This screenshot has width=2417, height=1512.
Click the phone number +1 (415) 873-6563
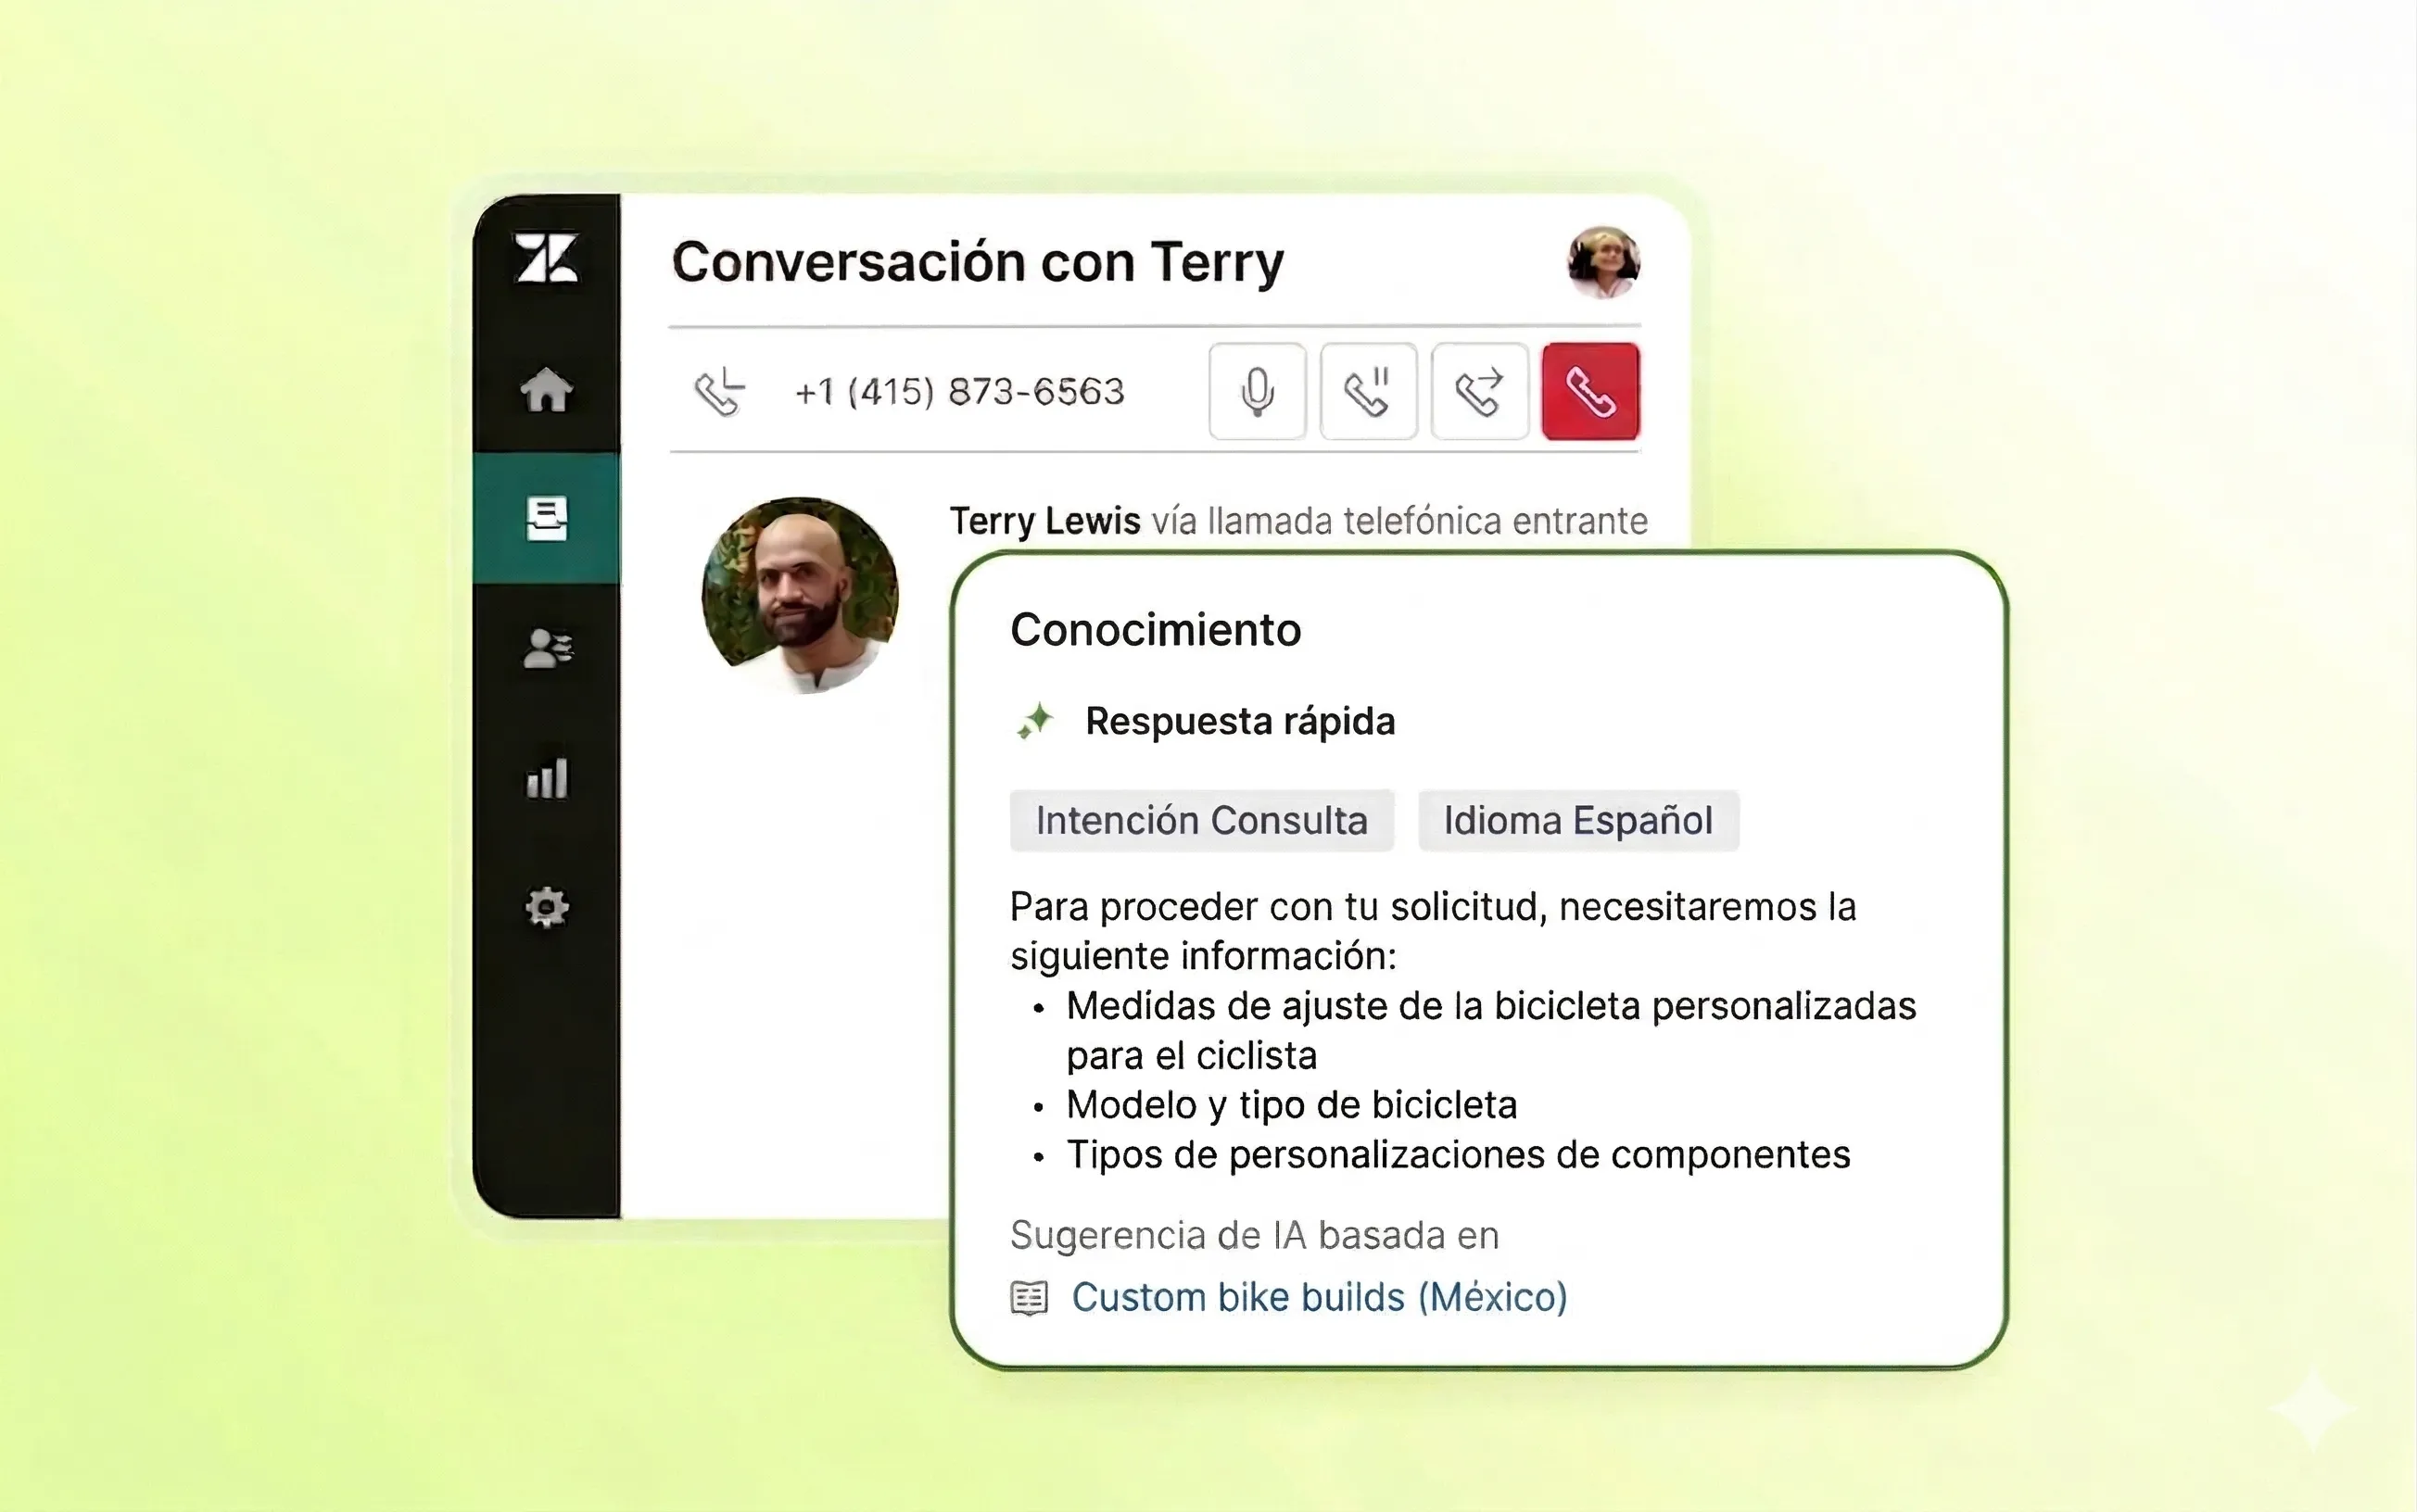[x=958, y=391]
